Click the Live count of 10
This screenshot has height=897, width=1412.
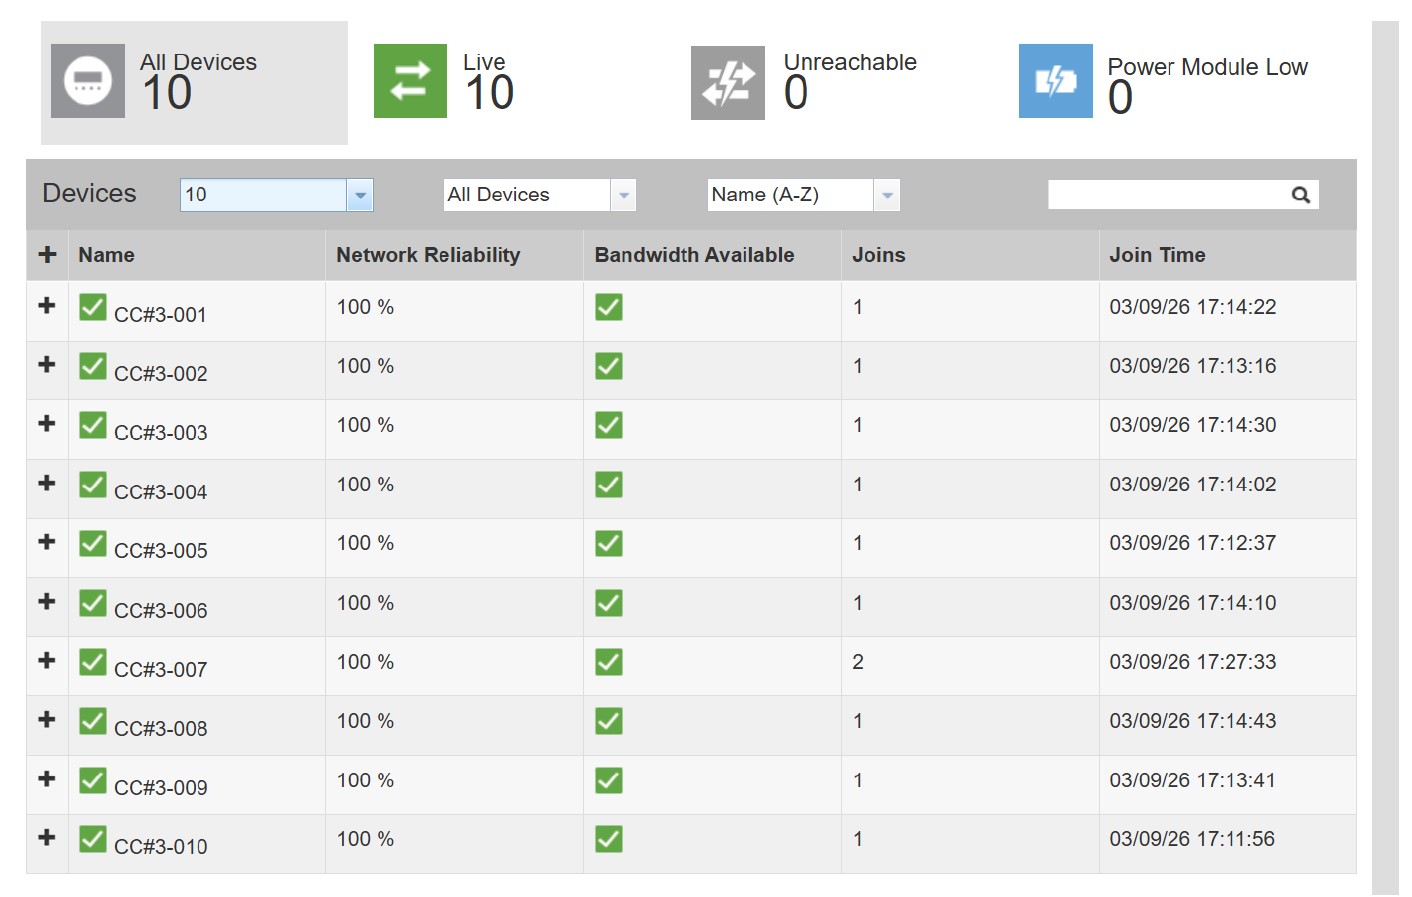[490, 94]
